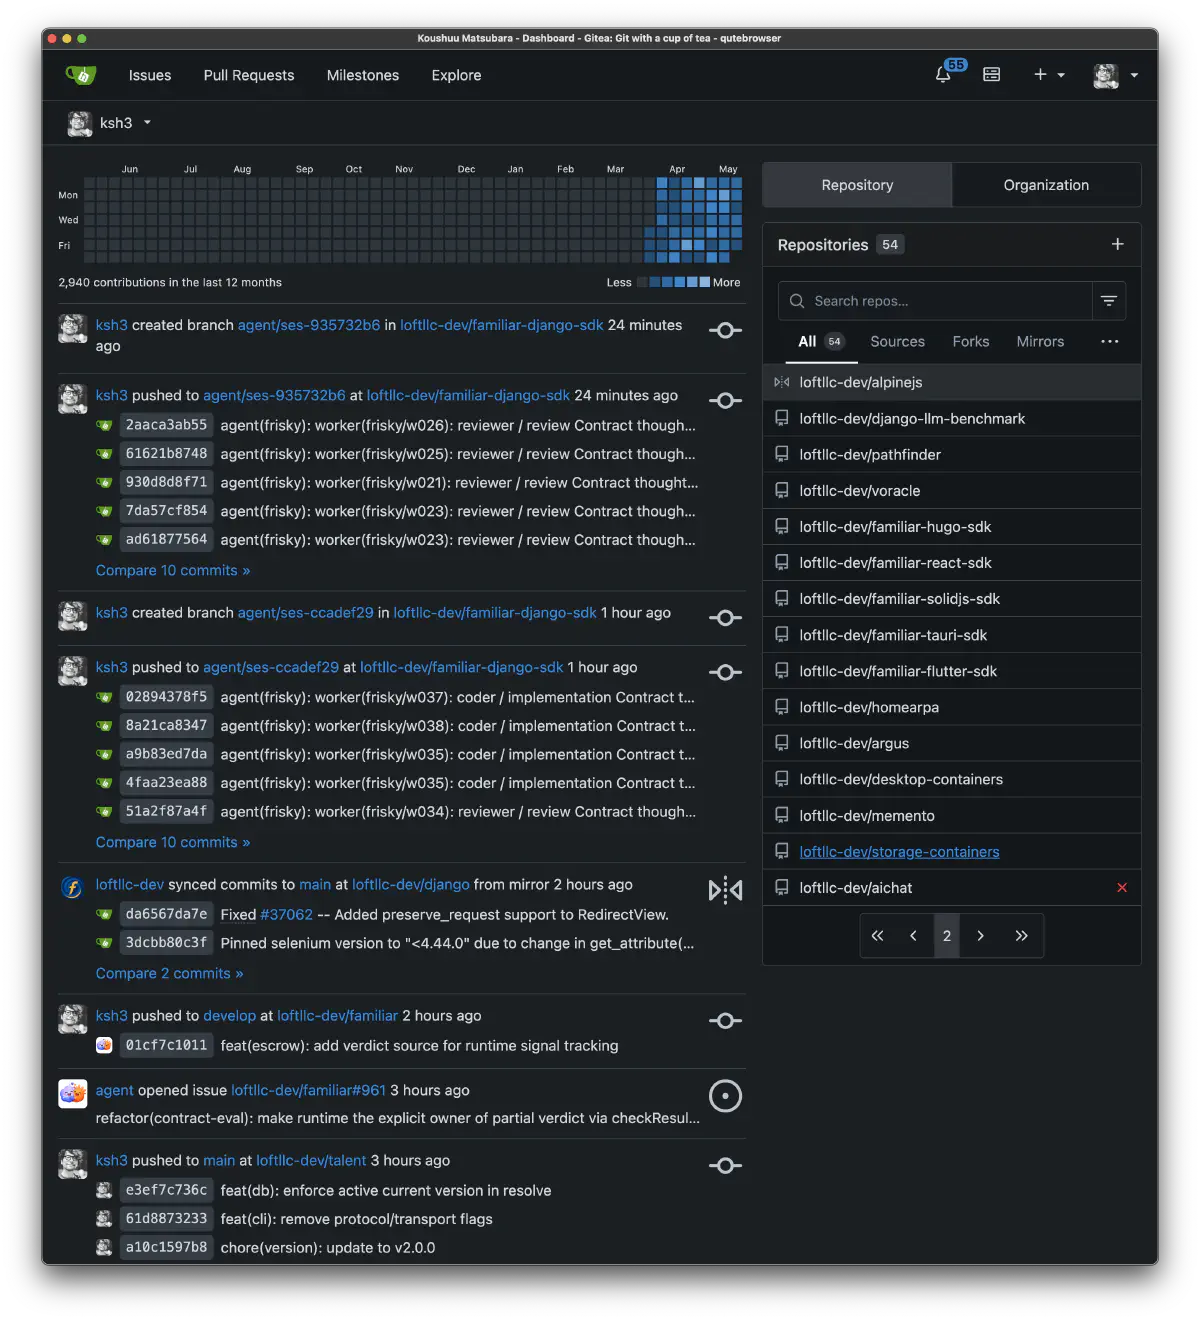Open the action runs server icon
Screen dimensions: 1200x1320
coord(991,75)
